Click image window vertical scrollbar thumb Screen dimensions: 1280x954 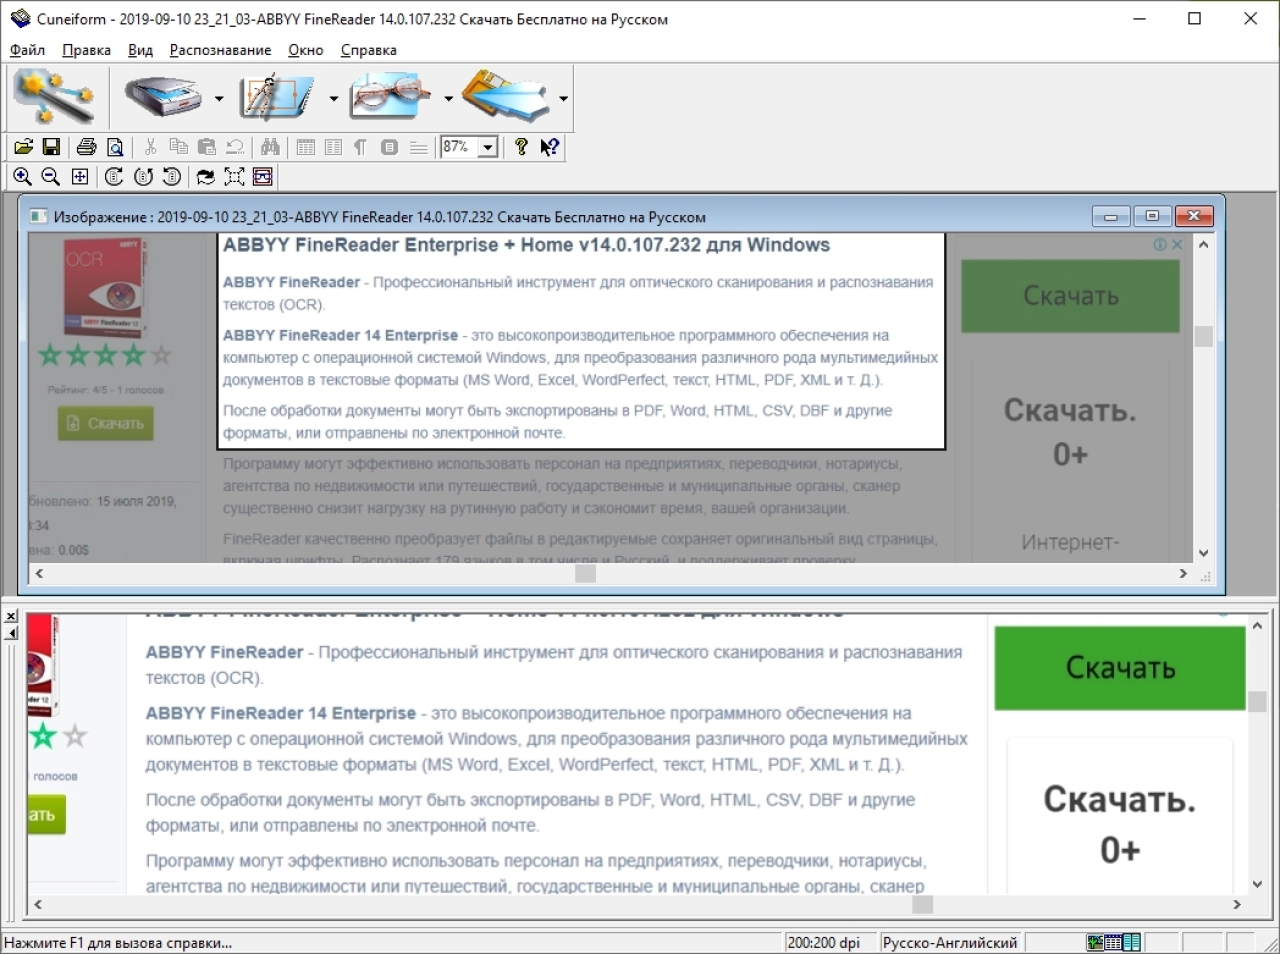coord(1204,336)
